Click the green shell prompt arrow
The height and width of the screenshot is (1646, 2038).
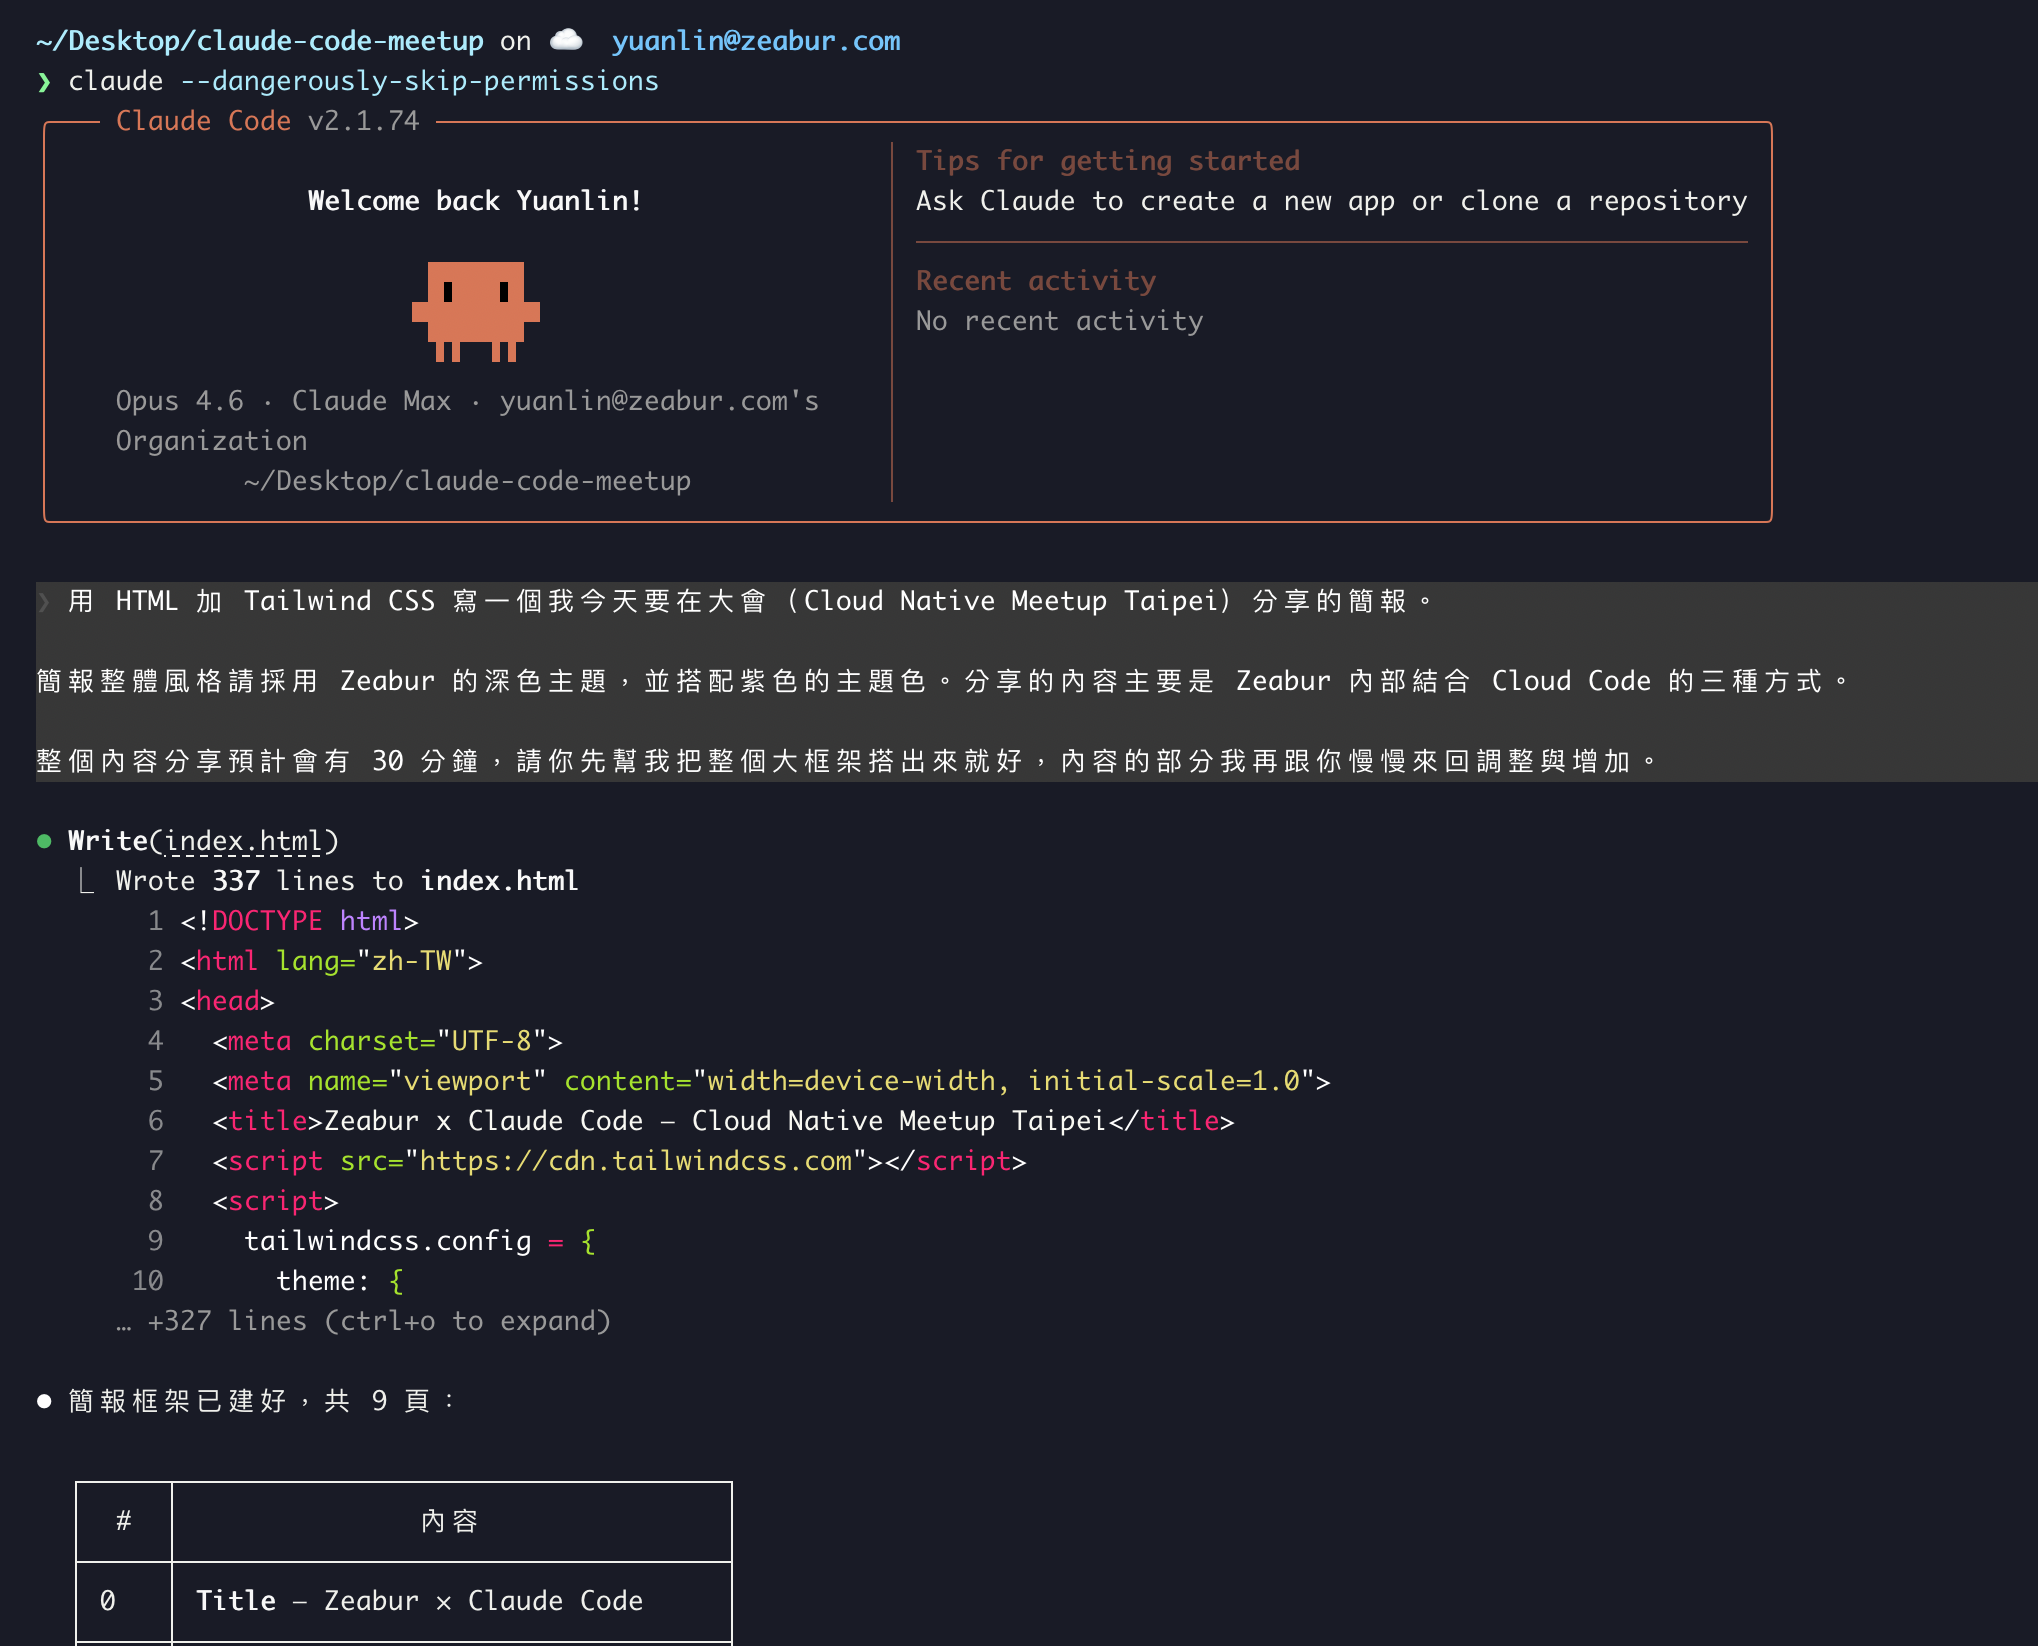tap(44, 81)
